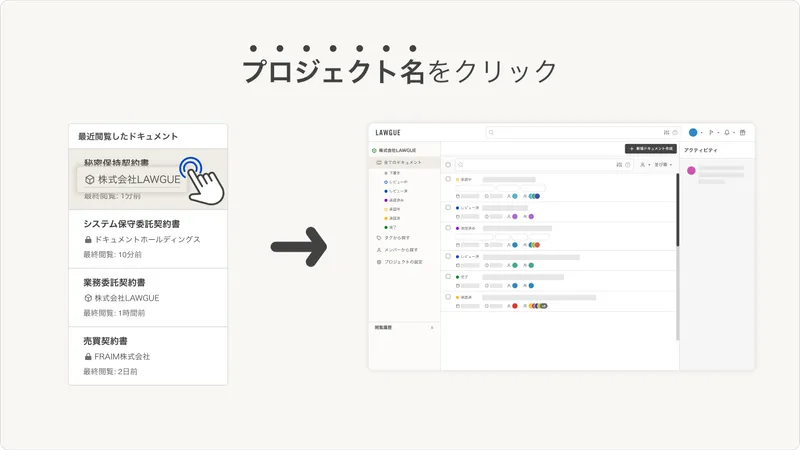Click the flag icon in the header
The image size is (800, 450).
[711, 133]
